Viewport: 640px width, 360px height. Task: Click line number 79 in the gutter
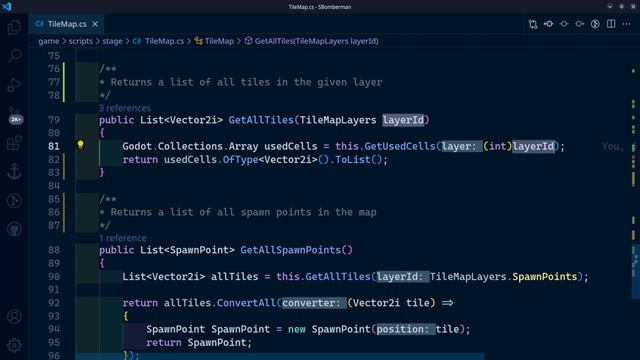[54, 120]
